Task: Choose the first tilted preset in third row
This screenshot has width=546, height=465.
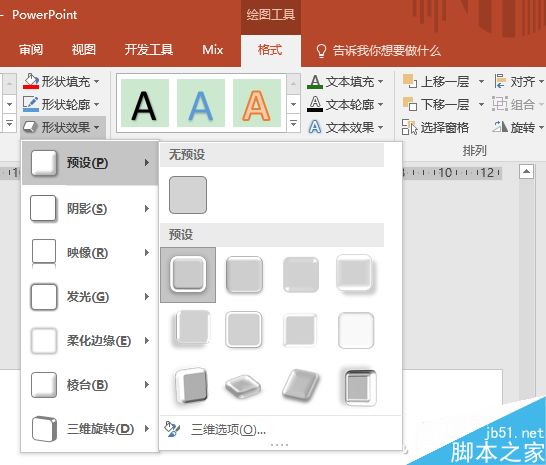Action: pos(191,387)
